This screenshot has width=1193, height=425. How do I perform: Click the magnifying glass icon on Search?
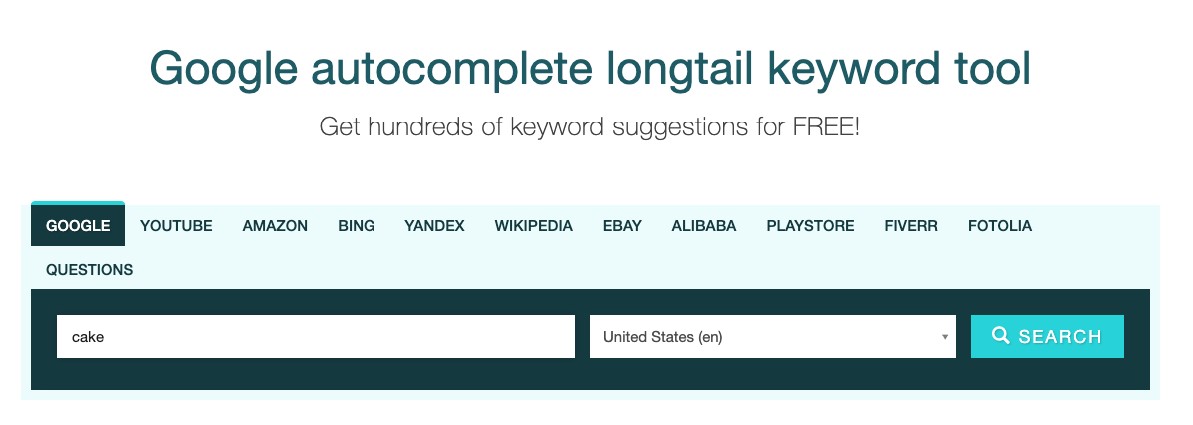[x=1000, y=336]
